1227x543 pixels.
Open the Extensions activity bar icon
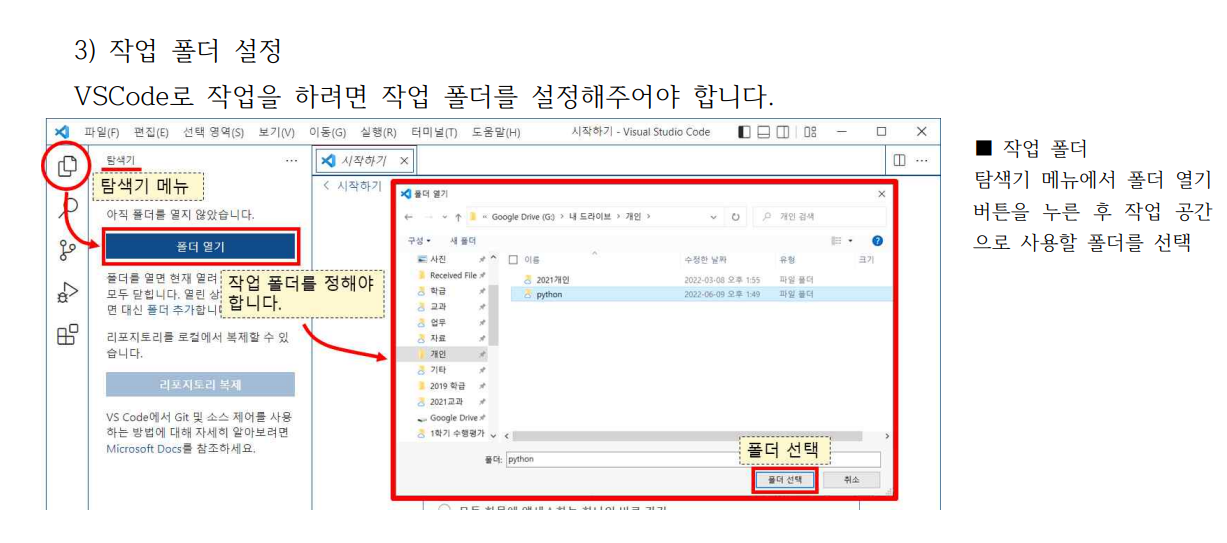[67, 335]
